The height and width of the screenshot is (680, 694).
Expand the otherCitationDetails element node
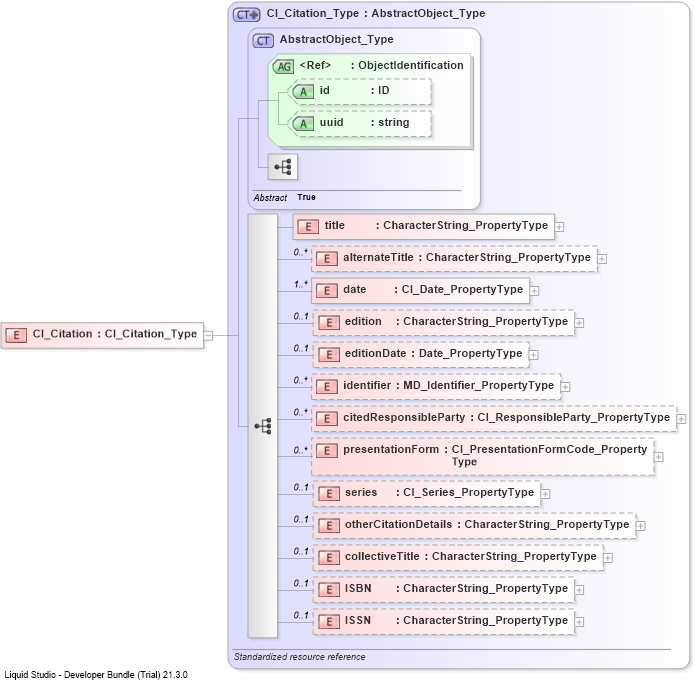pos(640,525)
